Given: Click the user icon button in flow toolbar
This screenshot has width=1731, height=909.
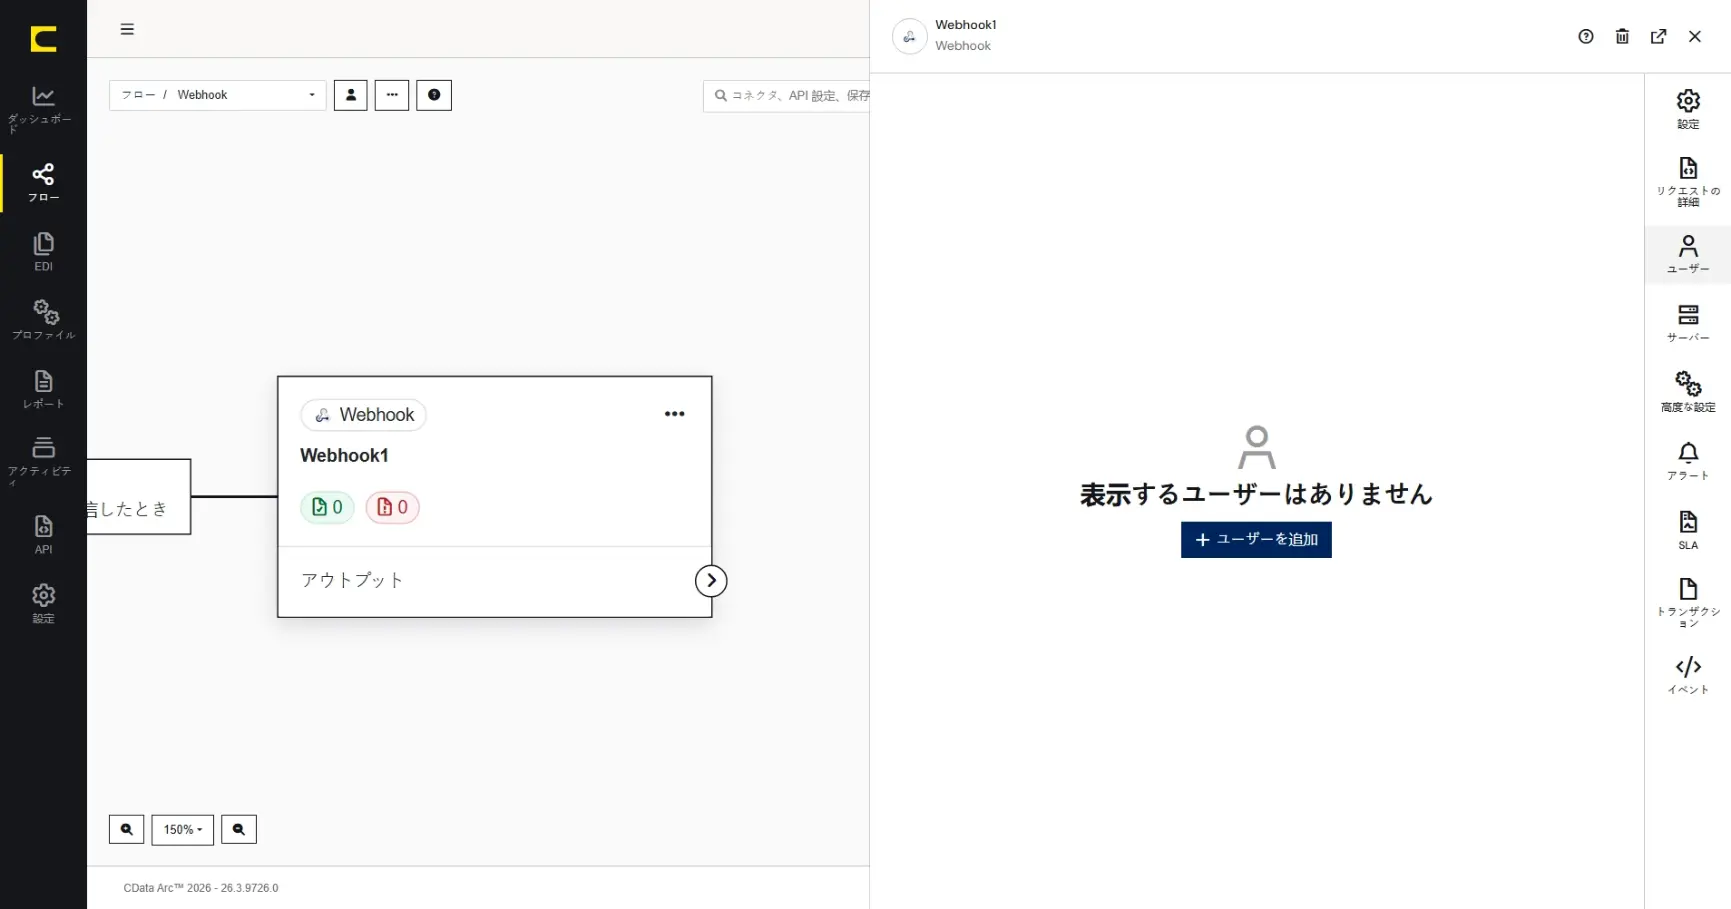Looking at the screenshot, I should tap(350, 95).
